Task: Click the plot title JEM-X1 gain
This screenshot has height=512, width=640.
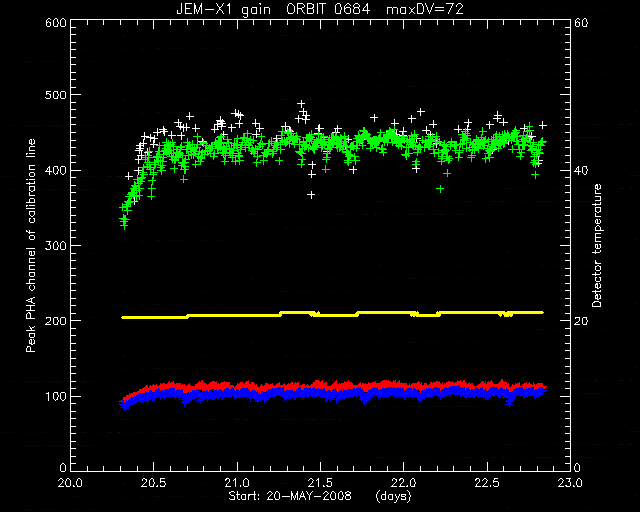Action: (x=223, y=9)
